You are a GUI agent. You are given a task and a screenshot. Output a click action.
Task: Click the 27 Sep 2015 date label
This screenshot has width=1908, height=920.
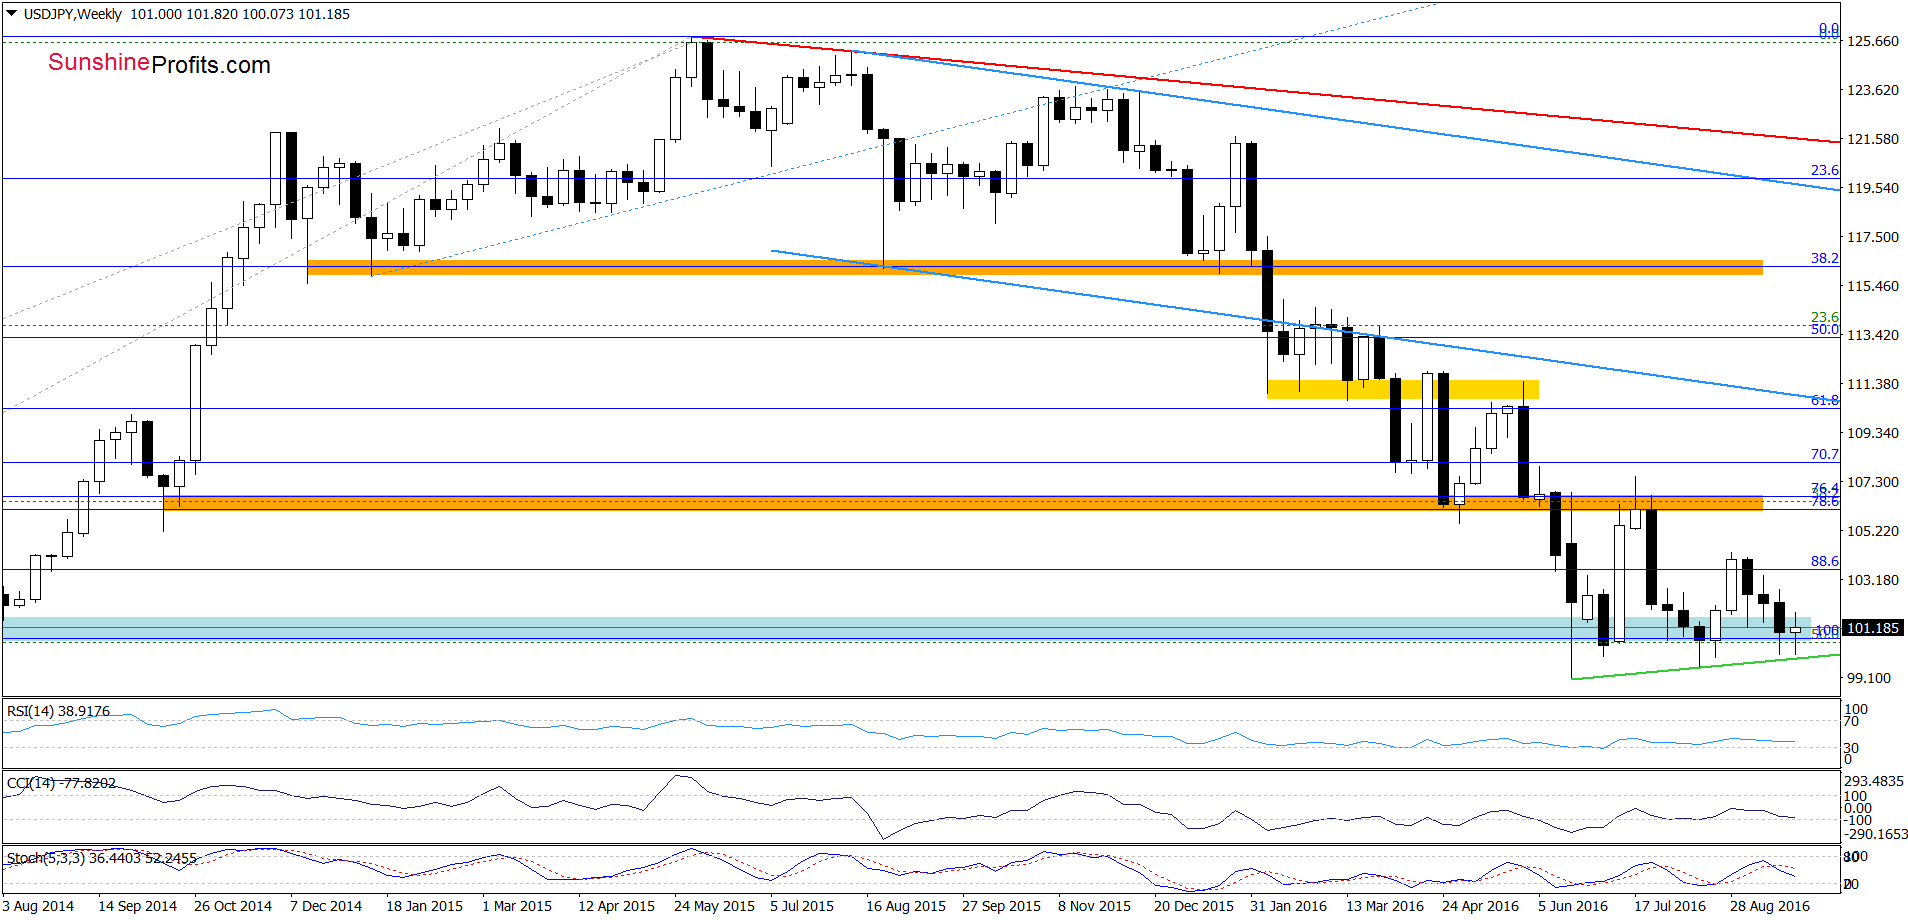1001,906
